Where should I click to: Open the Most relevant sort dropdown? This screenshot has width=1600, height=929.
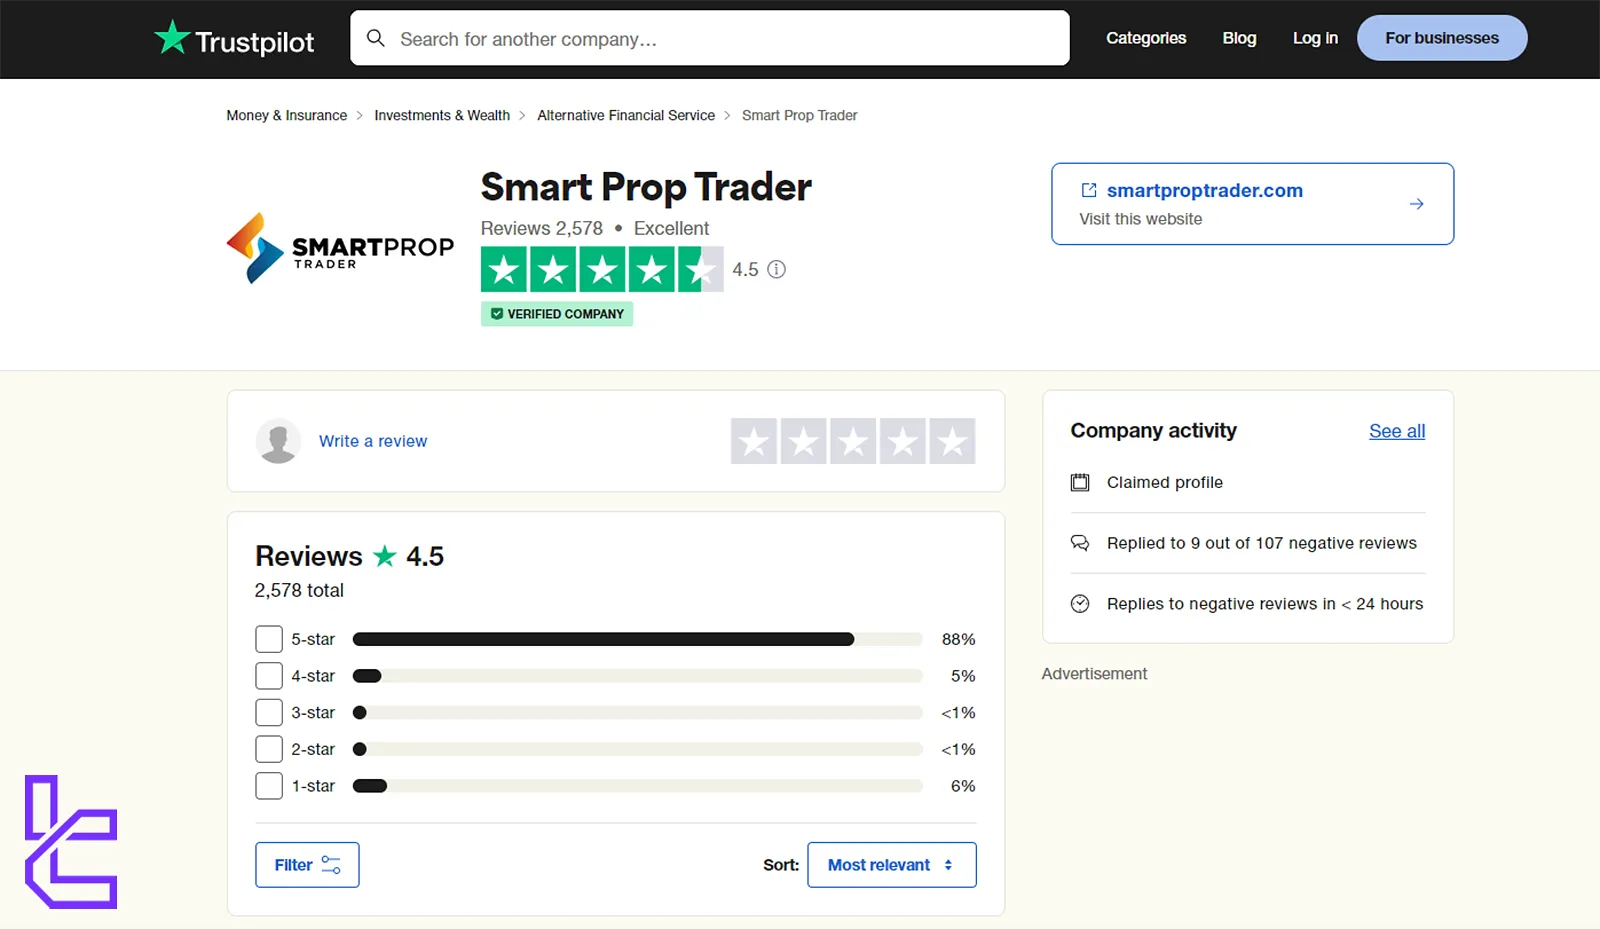click(891, 864)
